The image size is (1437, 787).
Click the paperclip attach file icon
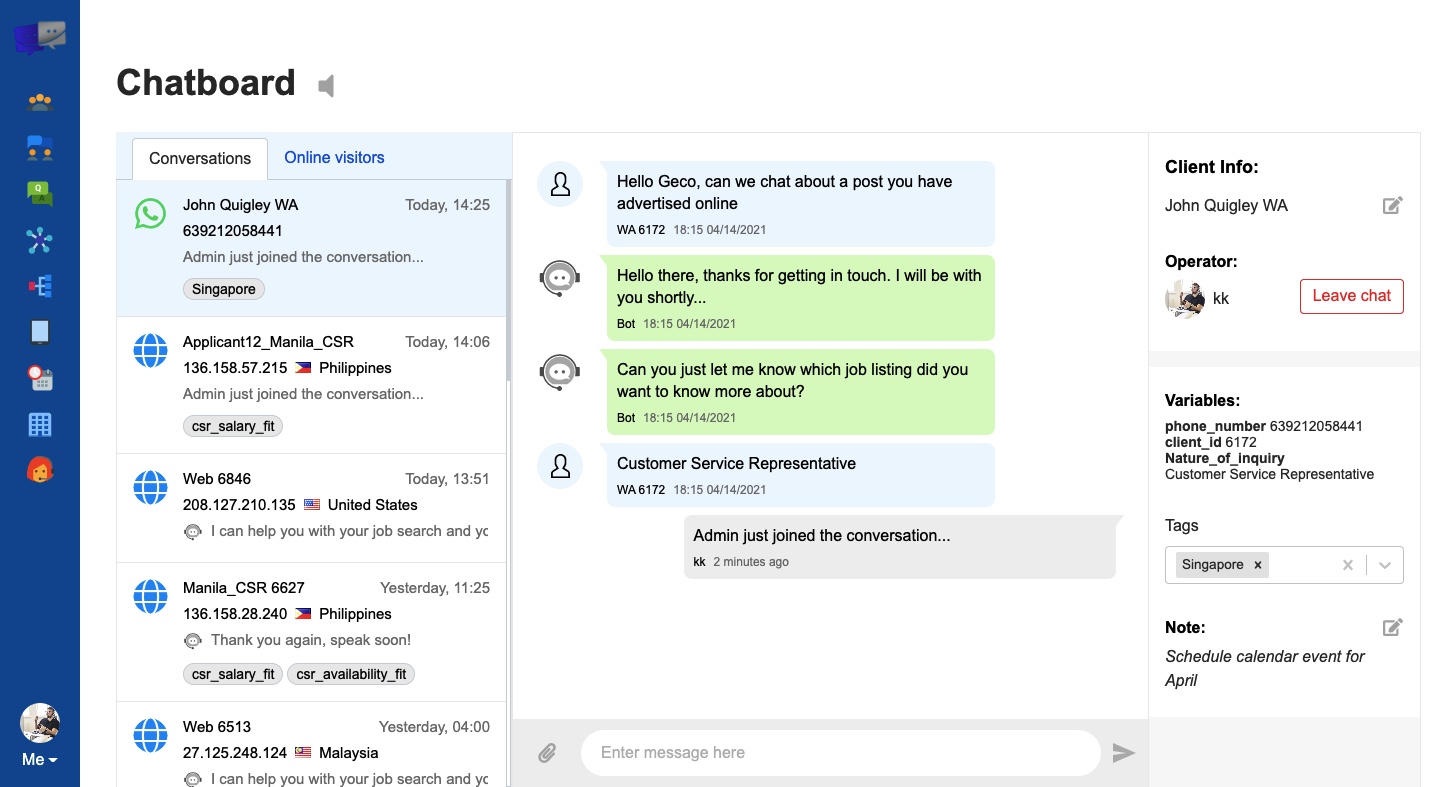[547, 753]
